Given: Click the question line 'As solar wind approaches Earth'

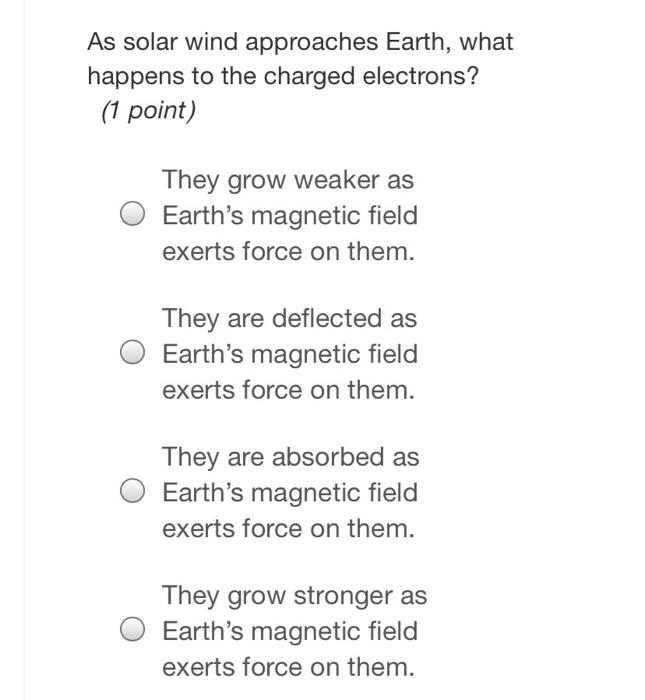Looking at the screenshot, I should point(269,42).
